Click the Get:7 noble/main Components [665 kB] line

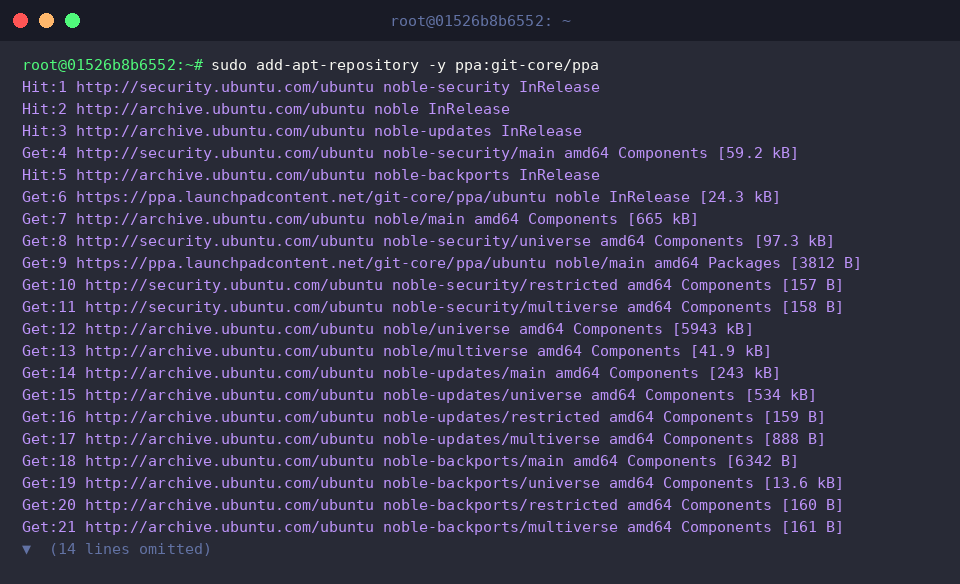(360, 219)
